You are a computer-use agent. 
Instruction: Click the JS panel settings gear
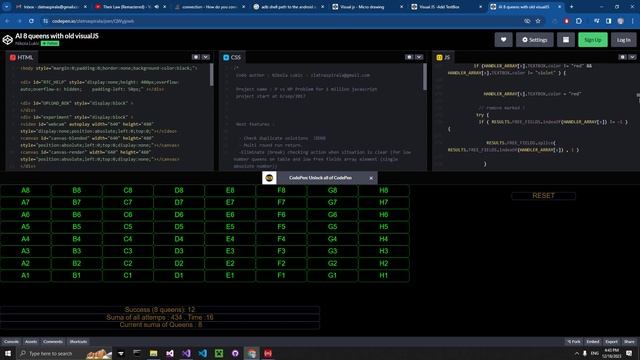pyautogui.click(x=622, y=57)
